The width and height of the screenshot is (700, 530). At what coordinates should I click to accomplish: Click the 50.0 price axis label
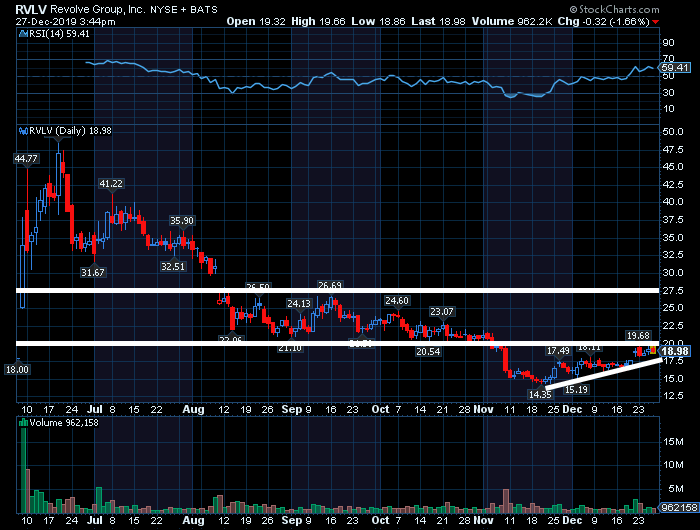[x=673, y=132]
